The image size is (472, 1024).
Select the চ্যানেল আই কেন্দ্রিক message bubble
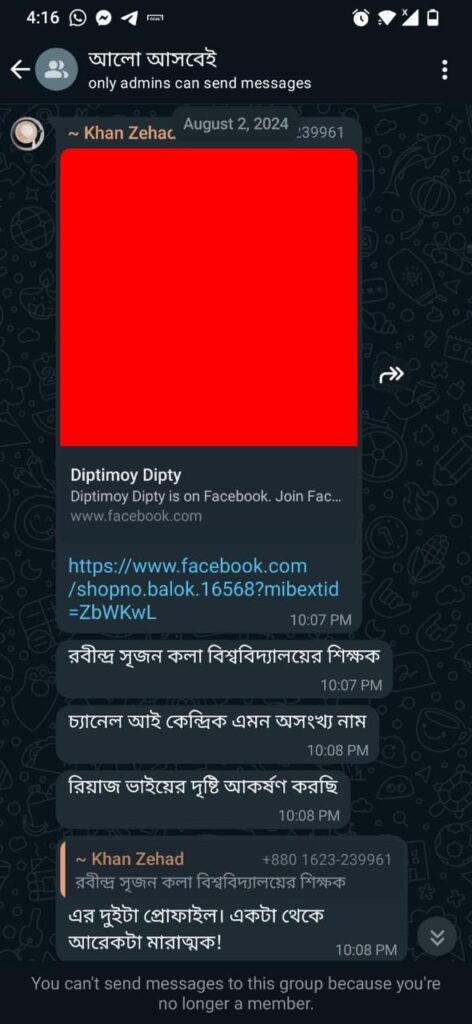(x=217, y=734)
